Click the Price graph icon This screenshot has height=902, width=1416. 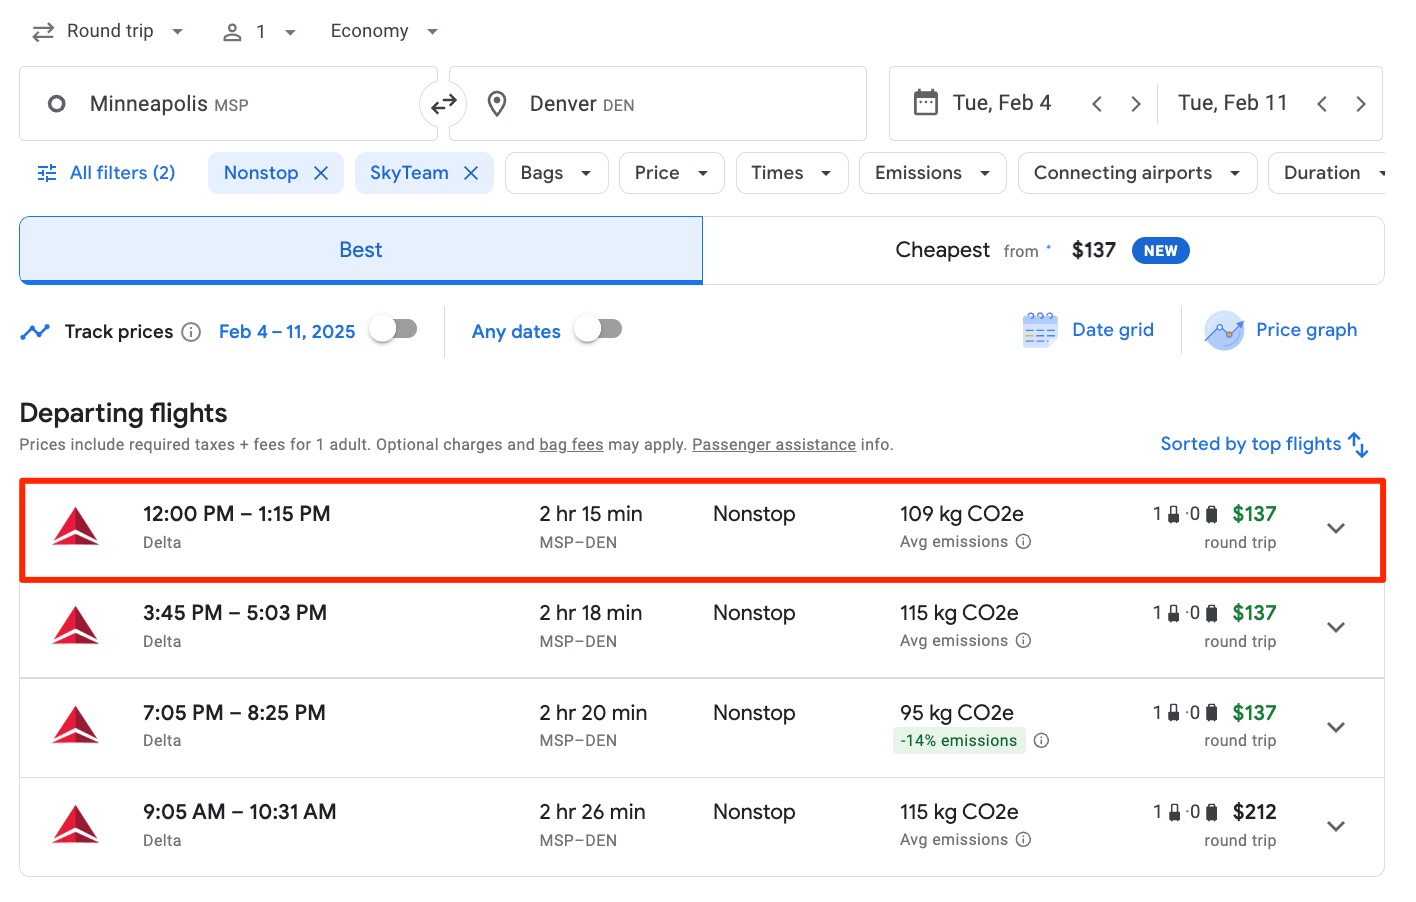coord(1224,330)
